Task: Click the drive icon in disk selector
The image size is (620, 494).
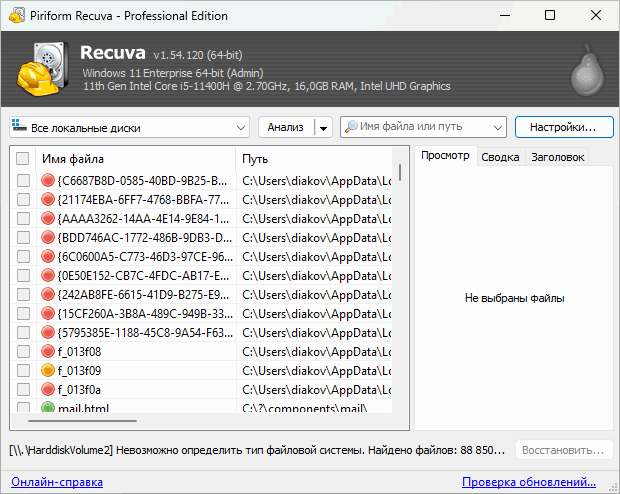Action: tap(20, 128)
